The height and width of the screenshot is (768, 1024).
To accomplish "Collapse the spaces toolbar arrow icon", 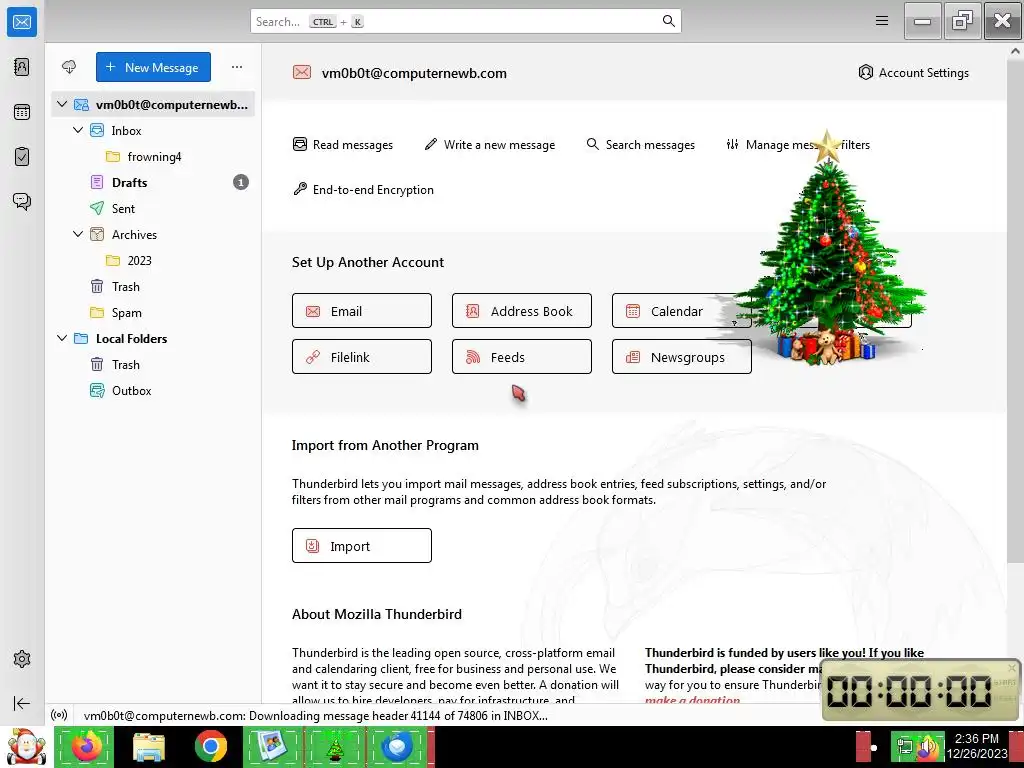I will pos(22,703).
